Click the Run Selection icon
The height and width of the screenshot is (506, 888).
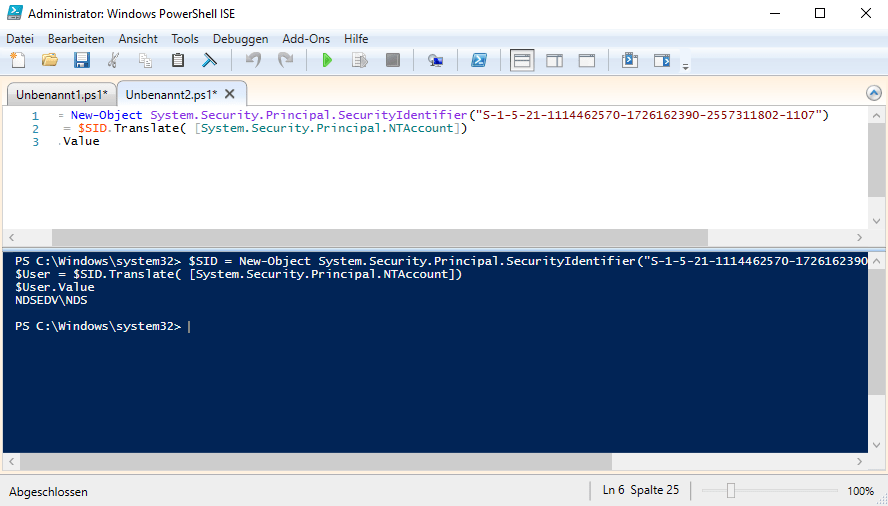coord(359,60)
